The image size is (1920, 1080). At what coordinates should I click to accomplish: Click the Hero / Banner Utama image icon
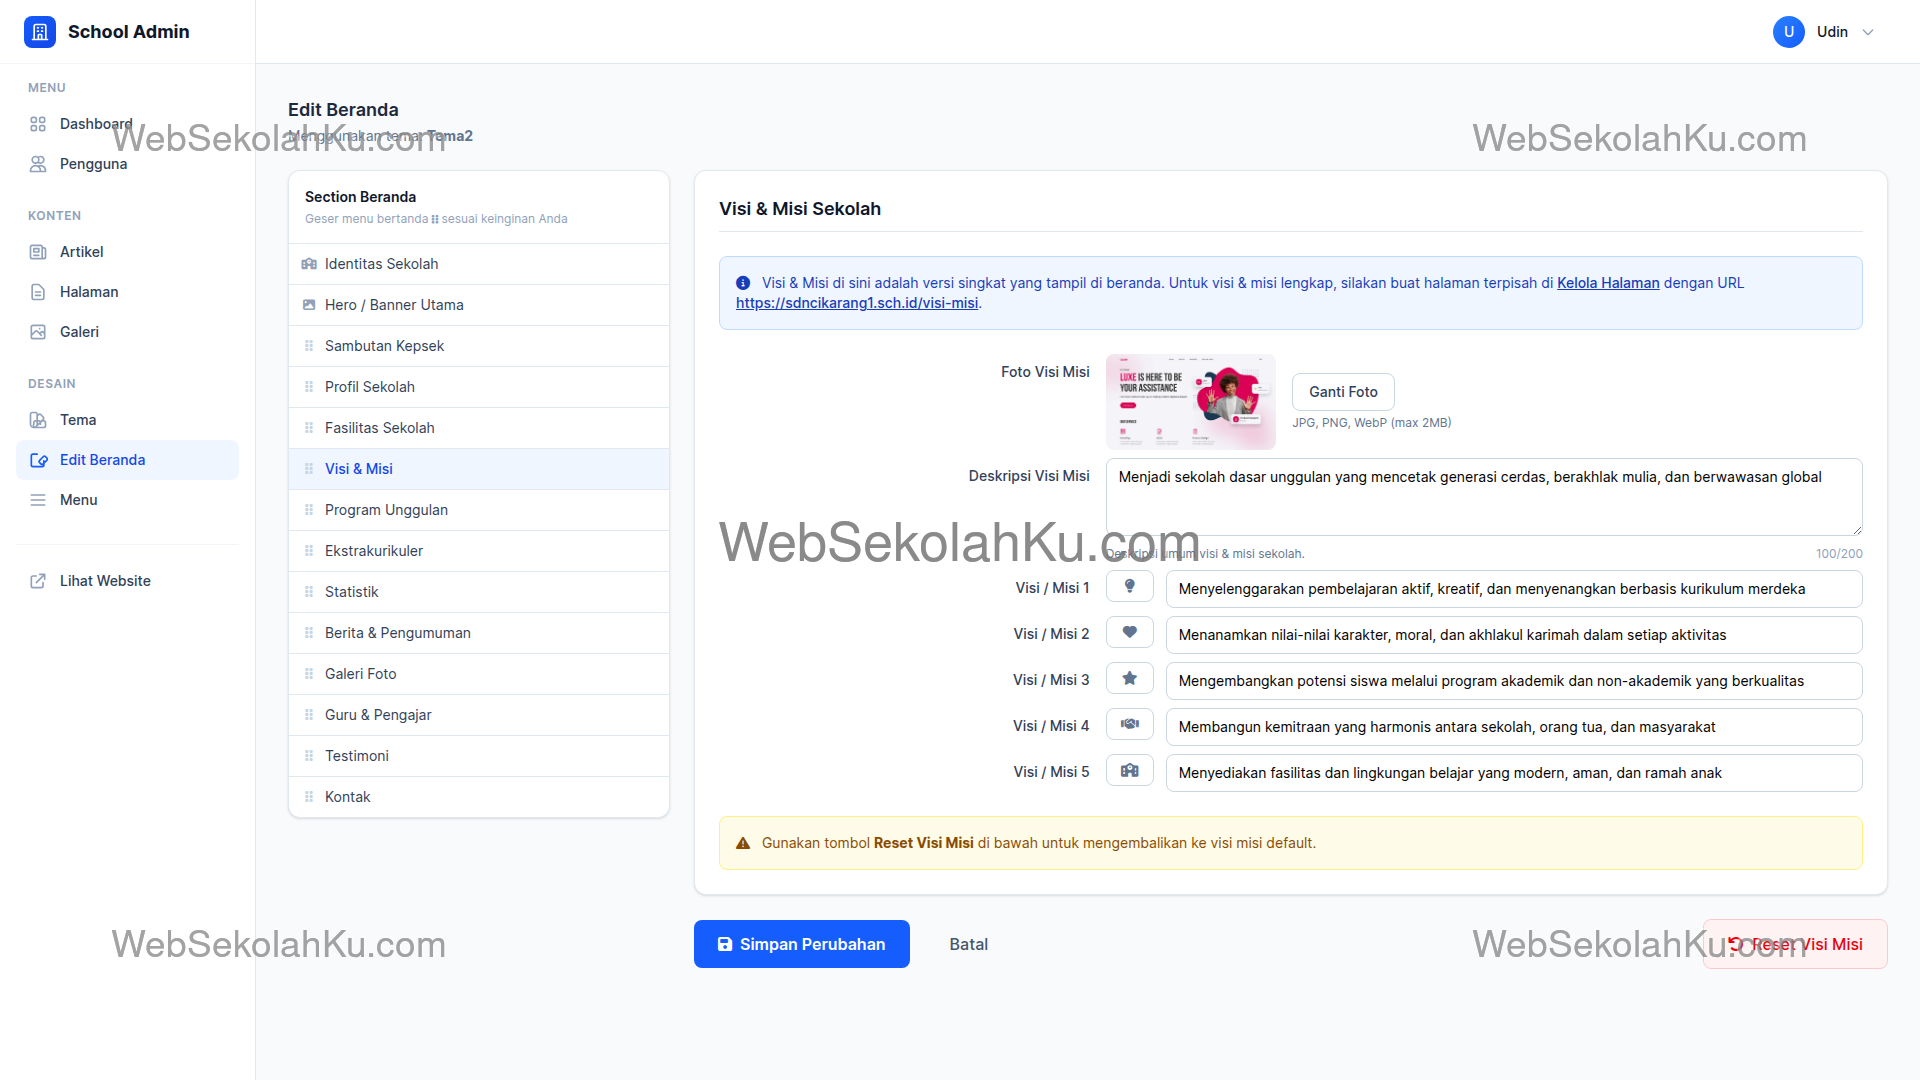[309, 305]
